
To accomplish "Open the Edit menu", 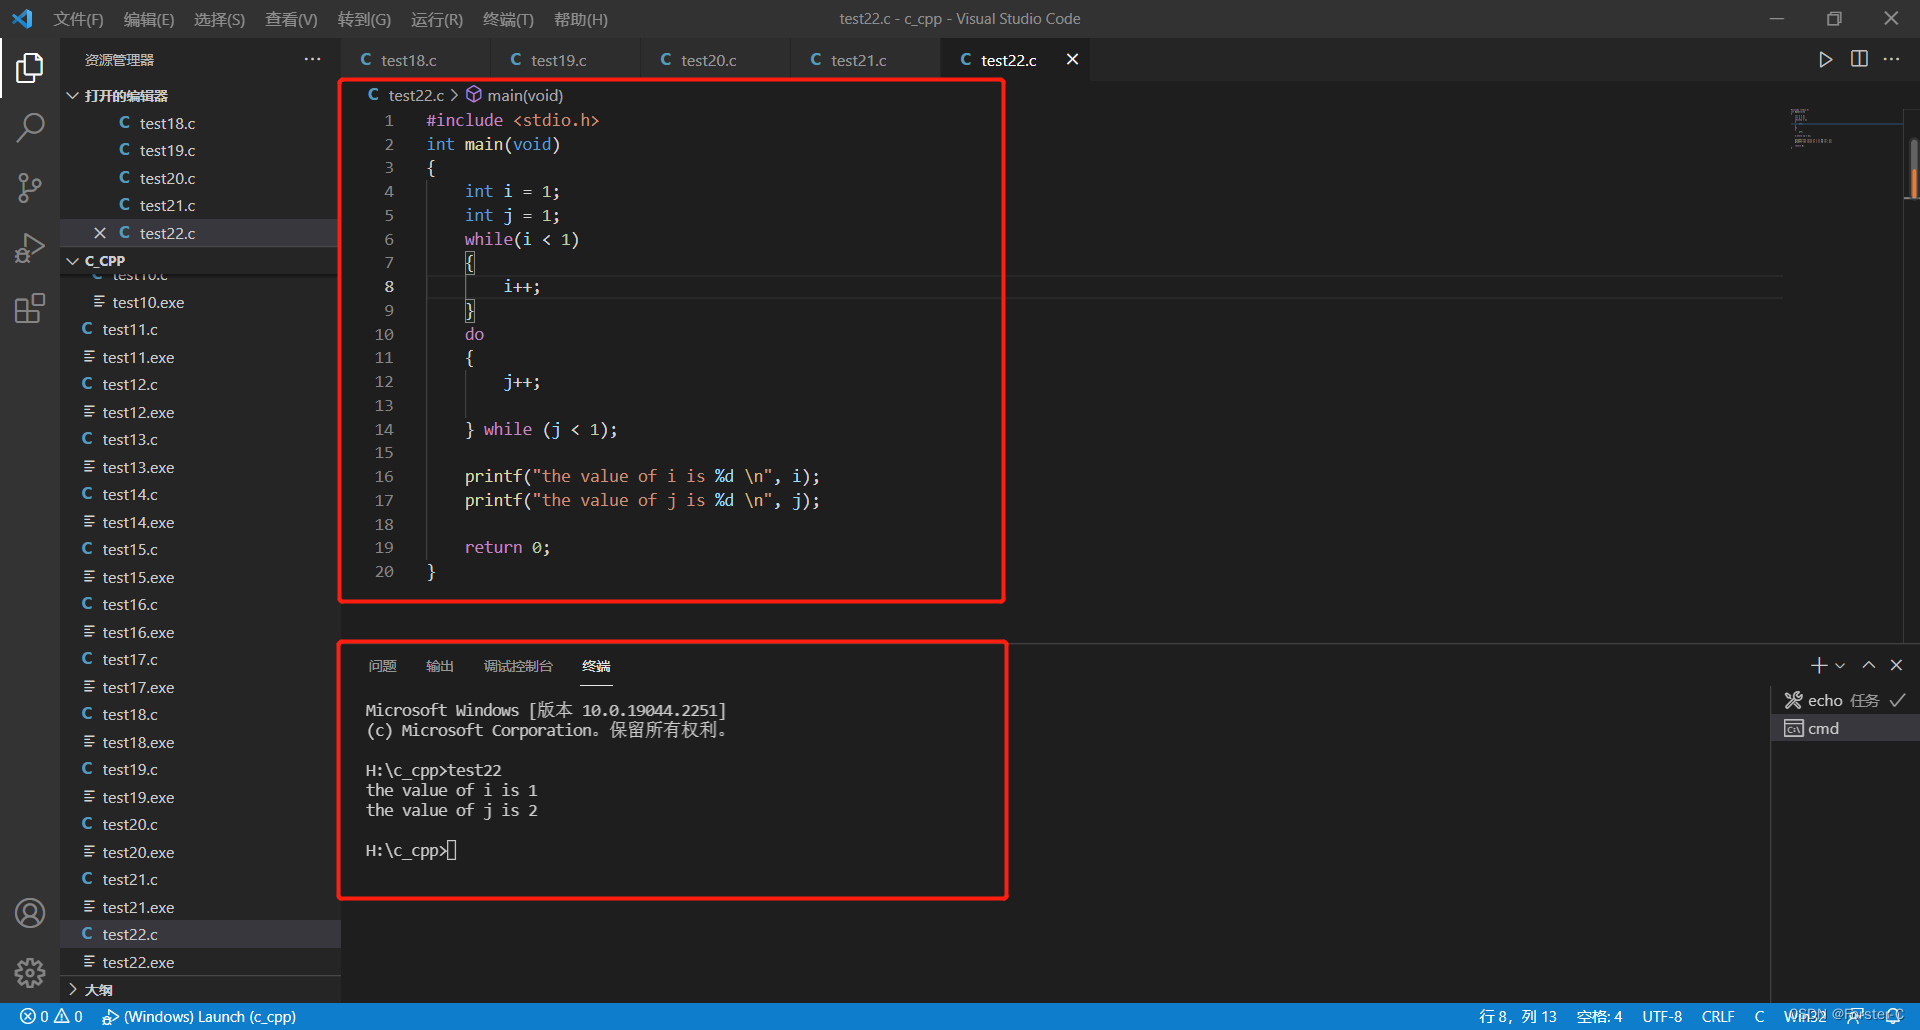I will [149, 19].
